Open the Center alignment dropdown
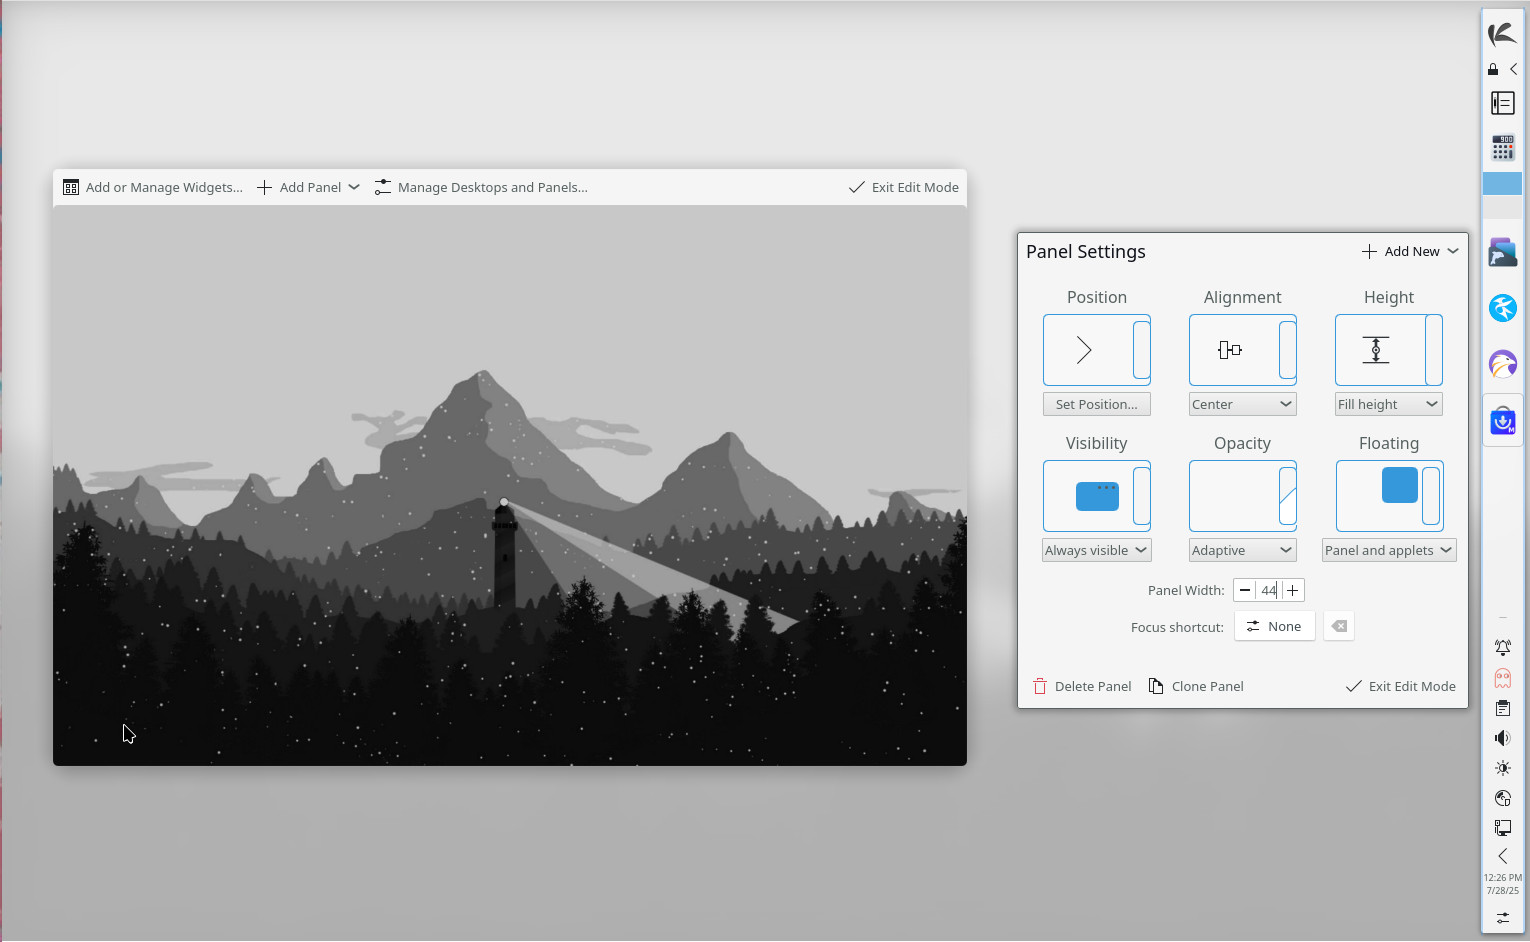 (1242, 404)
